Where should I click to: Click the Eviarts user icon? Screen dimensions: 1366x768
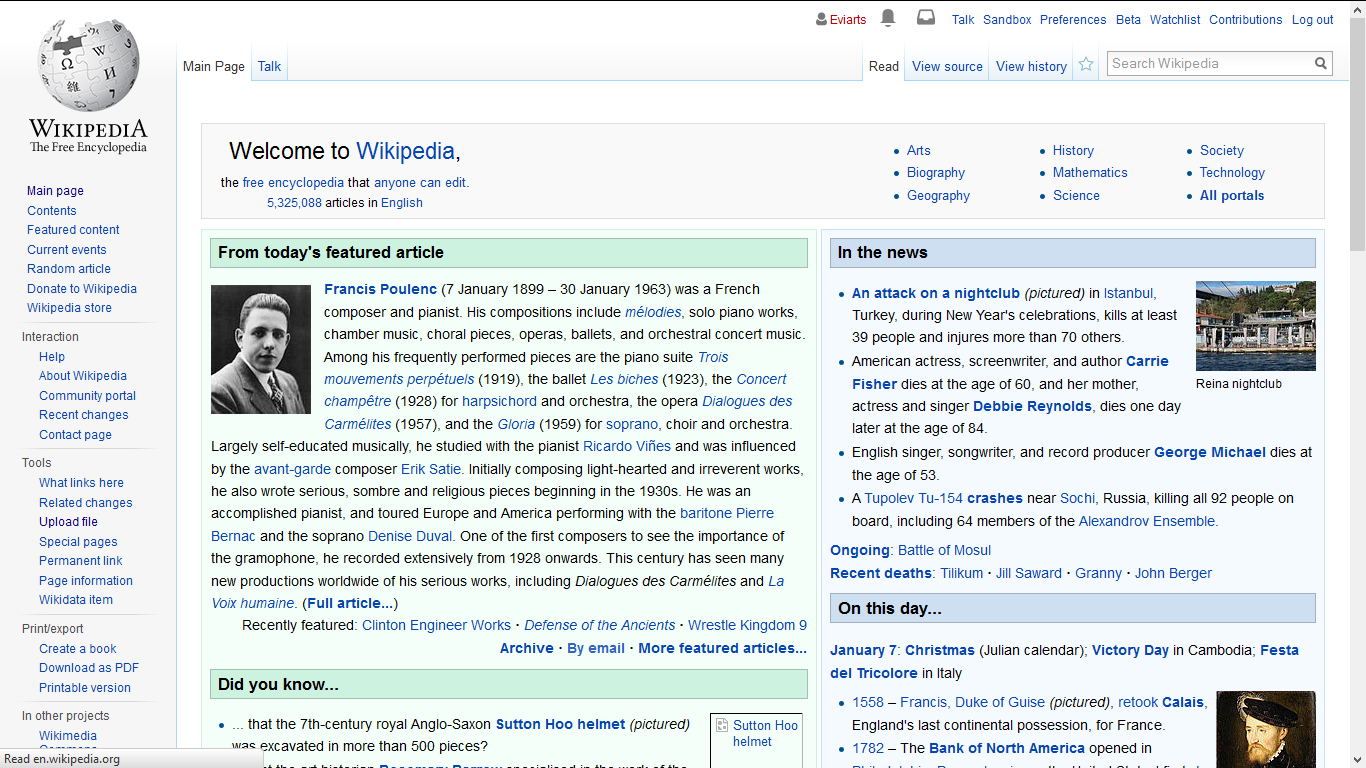point(822,20)
